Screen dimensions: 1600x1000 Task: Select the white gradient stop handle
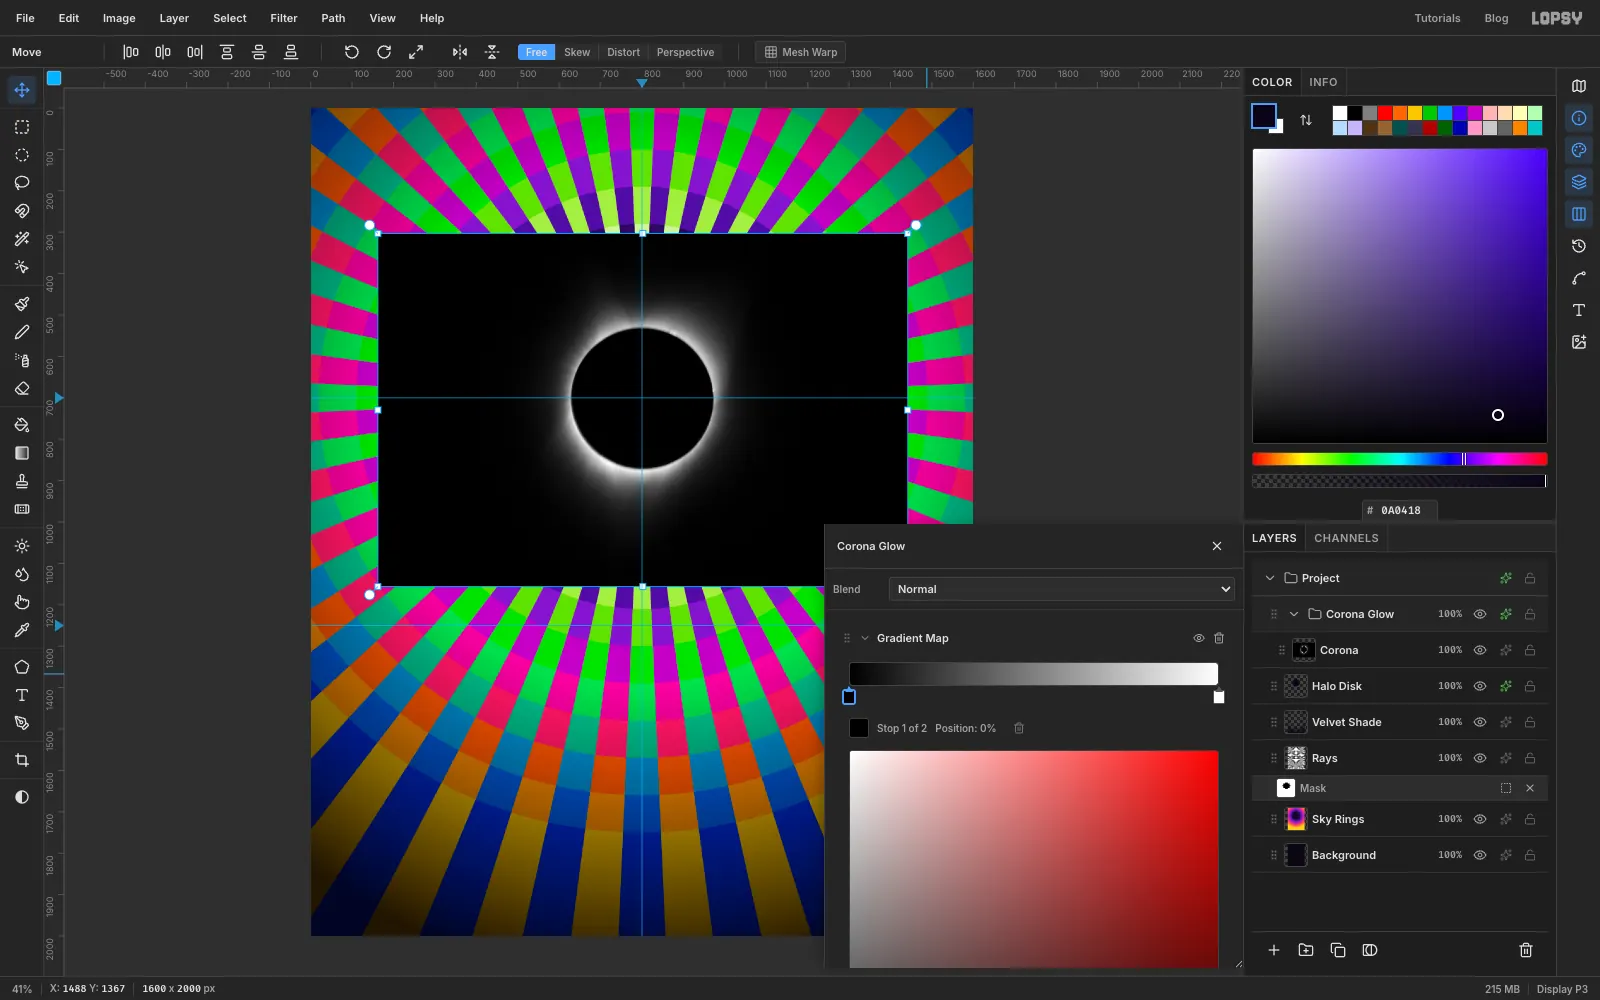tap(1219, 696)
